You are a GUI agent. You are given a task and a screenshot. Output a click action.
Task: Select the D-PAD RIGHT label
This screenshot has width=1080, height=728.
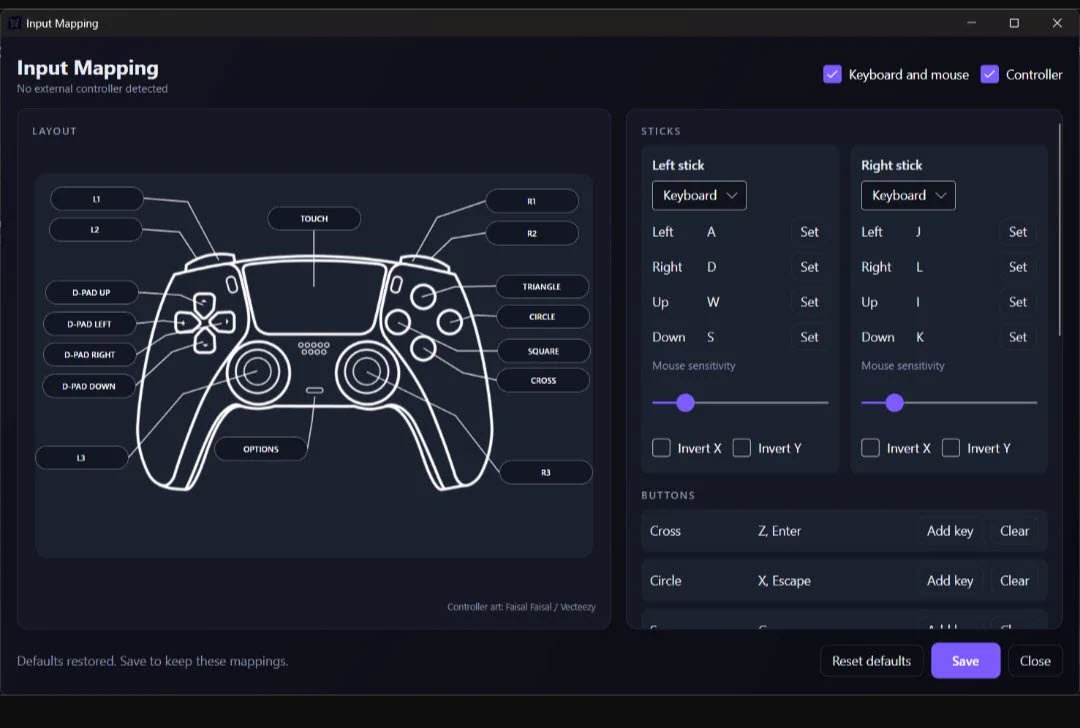(x=90, y=355)
